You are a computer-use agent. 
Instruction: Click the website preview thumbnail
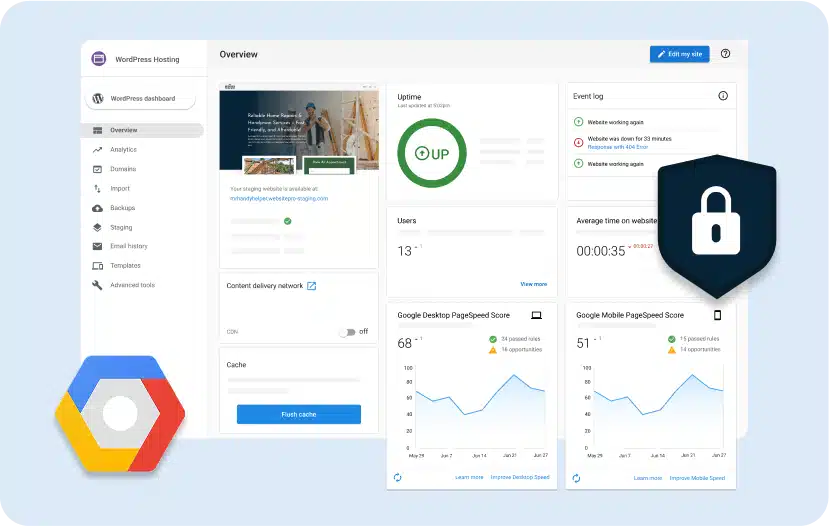[298, 133]
